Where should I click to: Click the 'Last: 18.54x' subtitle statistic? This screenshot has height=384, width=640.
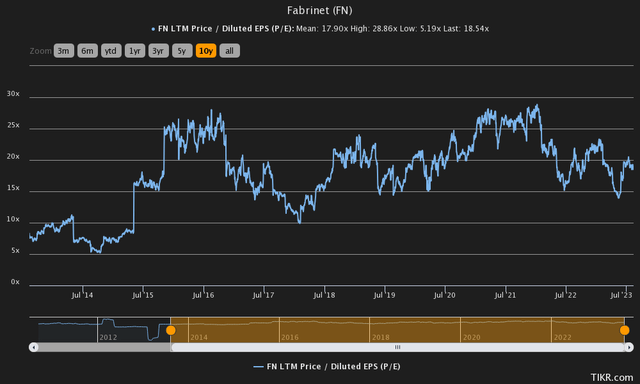click(x=466, y=29)
